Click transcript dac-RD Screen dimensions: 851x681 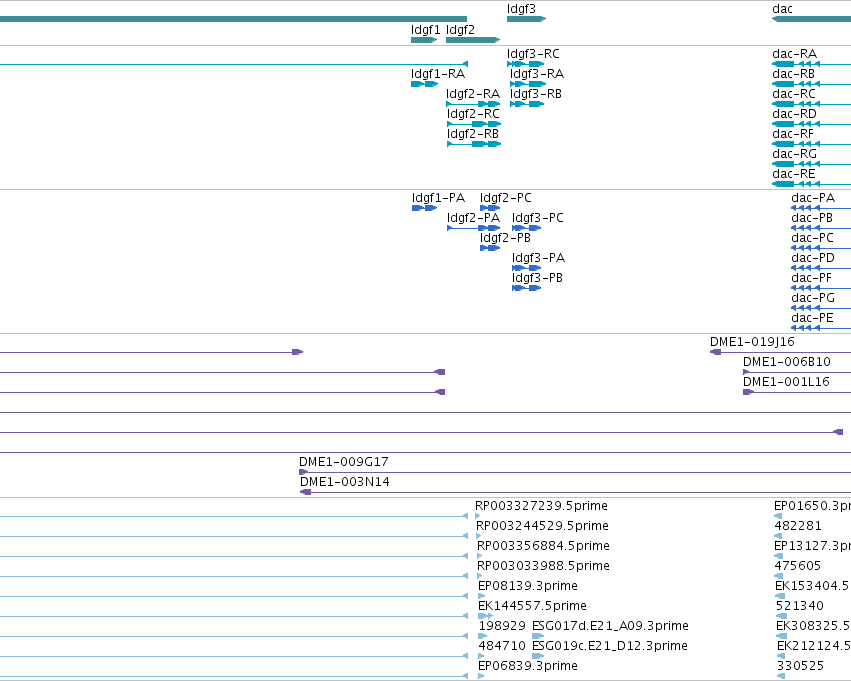(795, 114)
